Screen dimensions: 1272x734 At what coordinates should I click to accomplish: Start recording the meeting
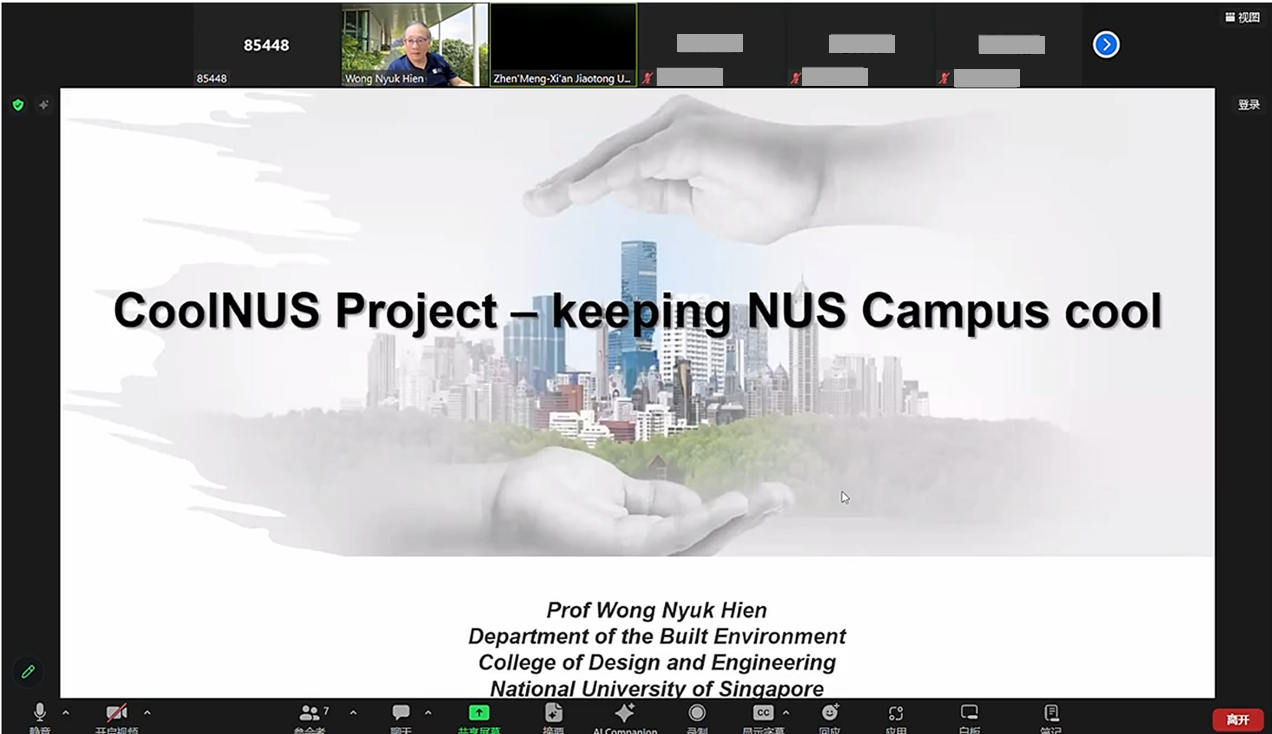coord(697,715)
